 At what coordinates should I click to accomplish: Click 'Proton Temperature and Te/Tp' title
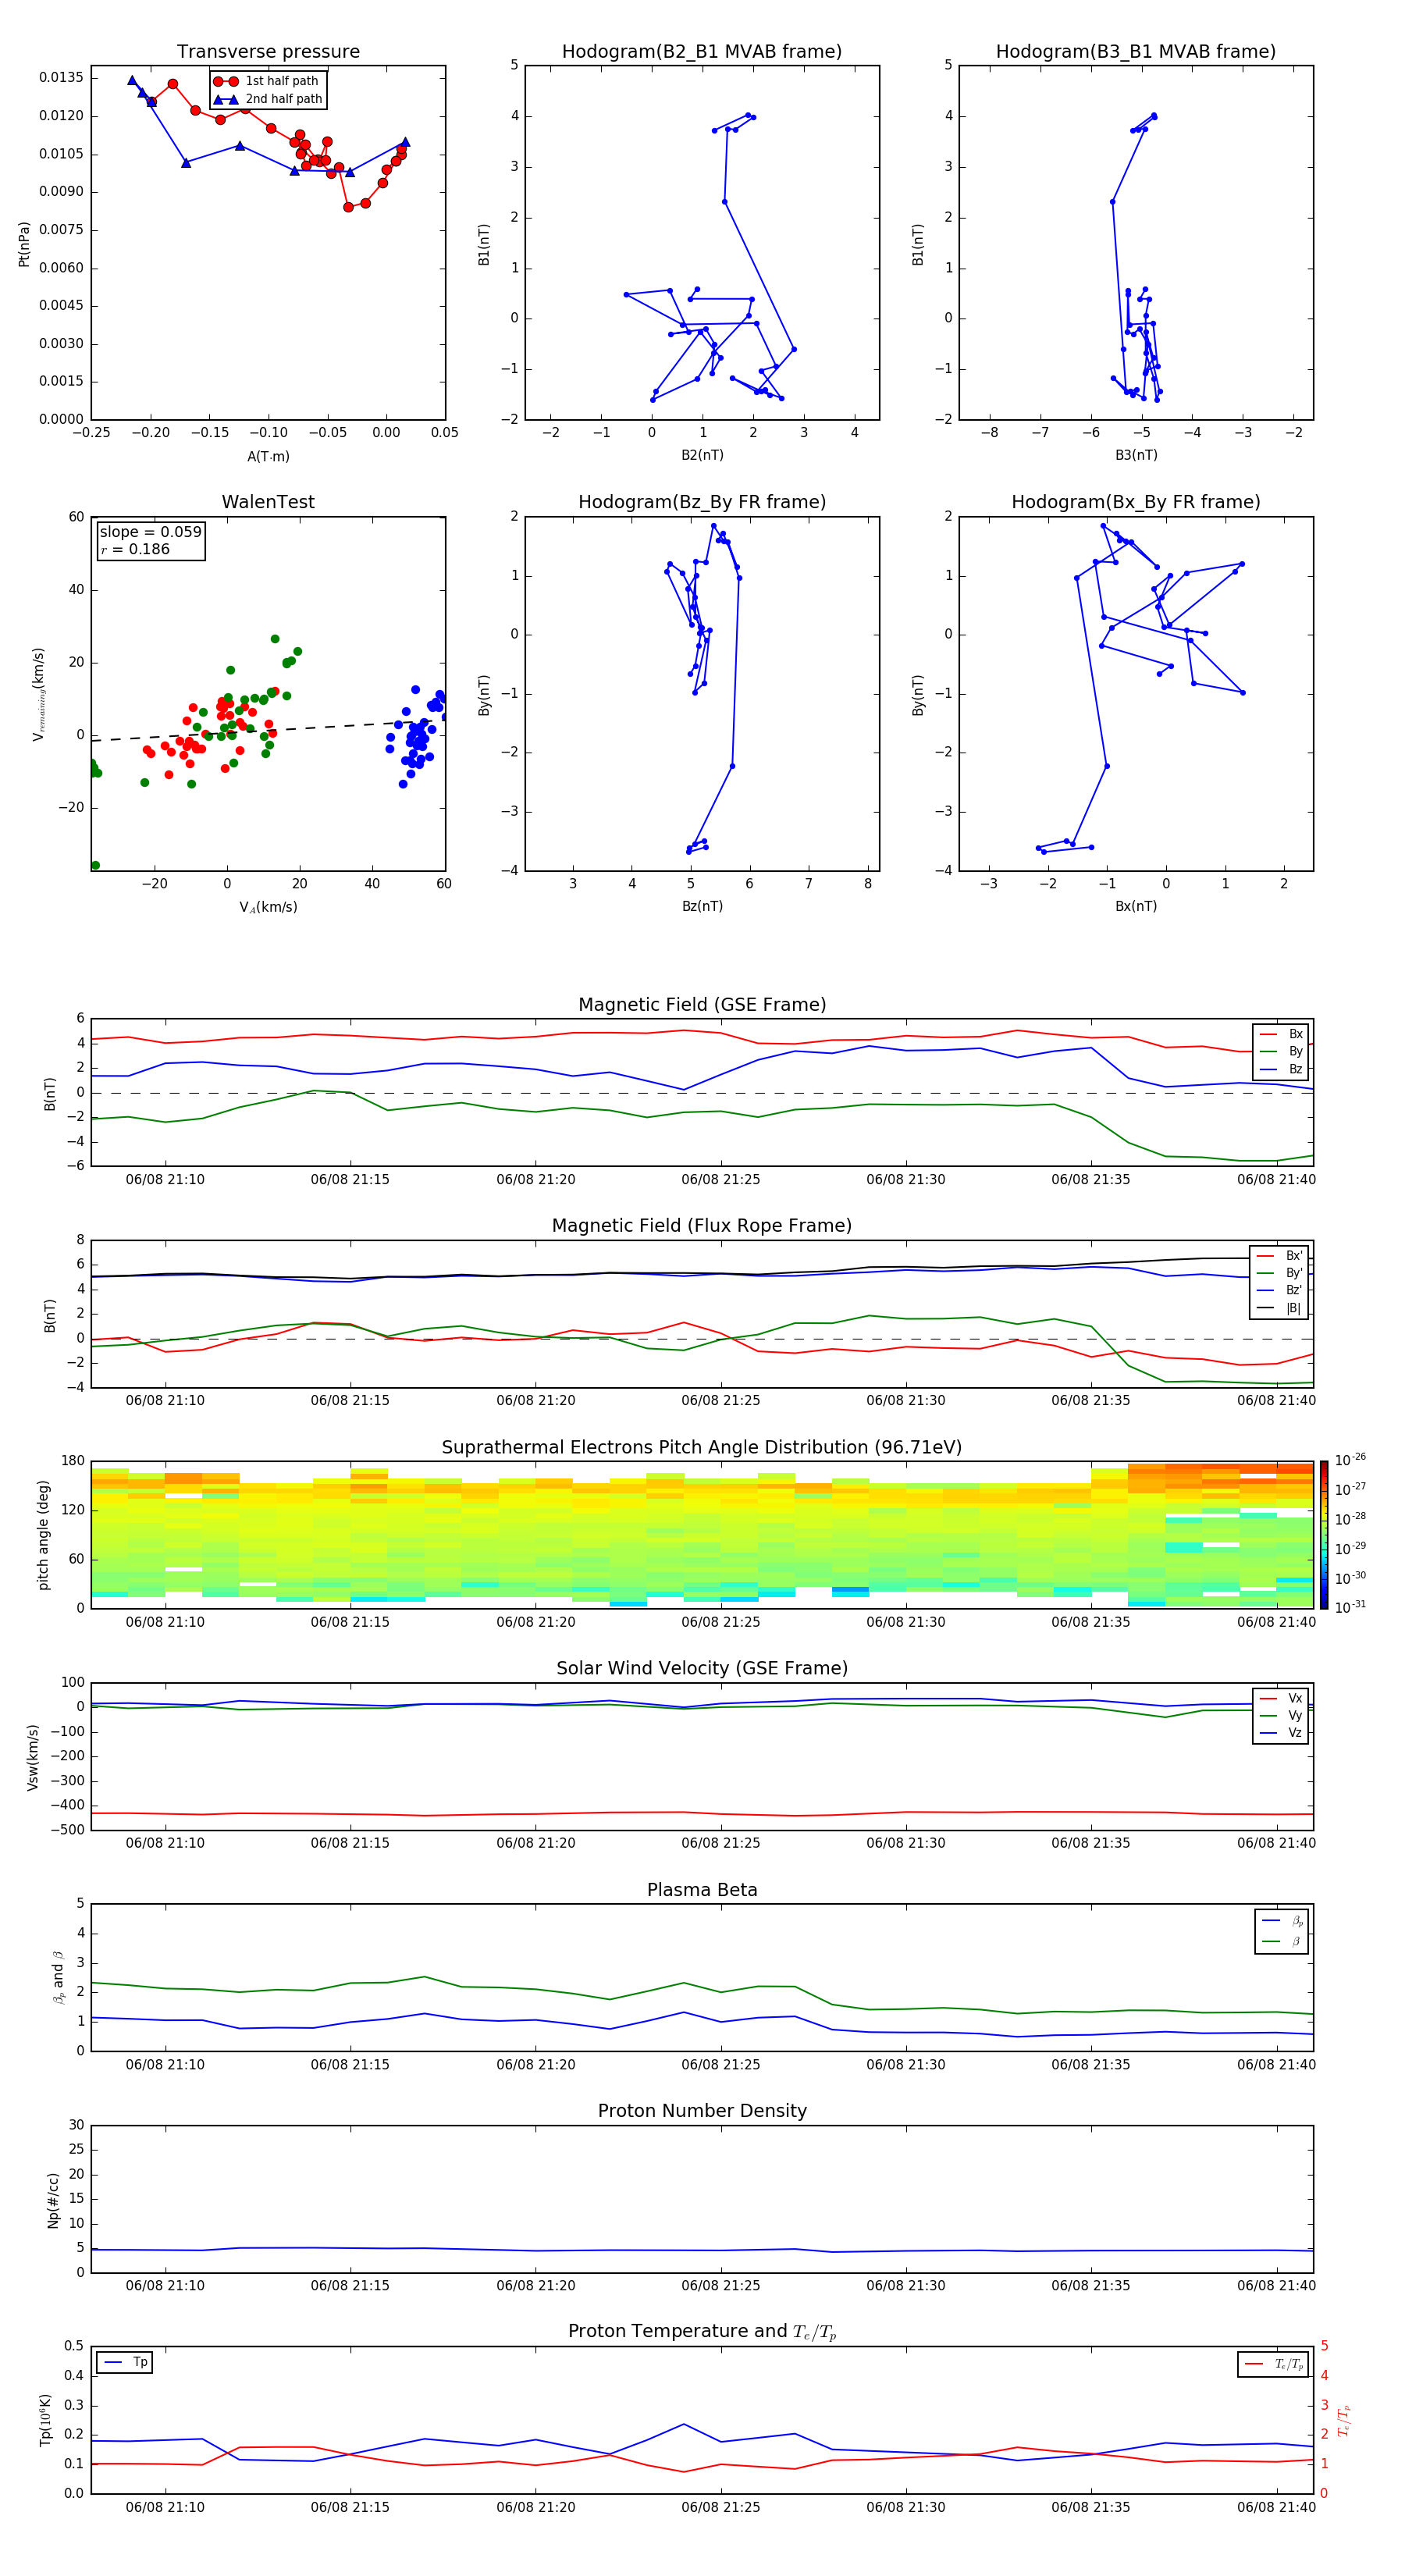click(x=702, y=2331)
